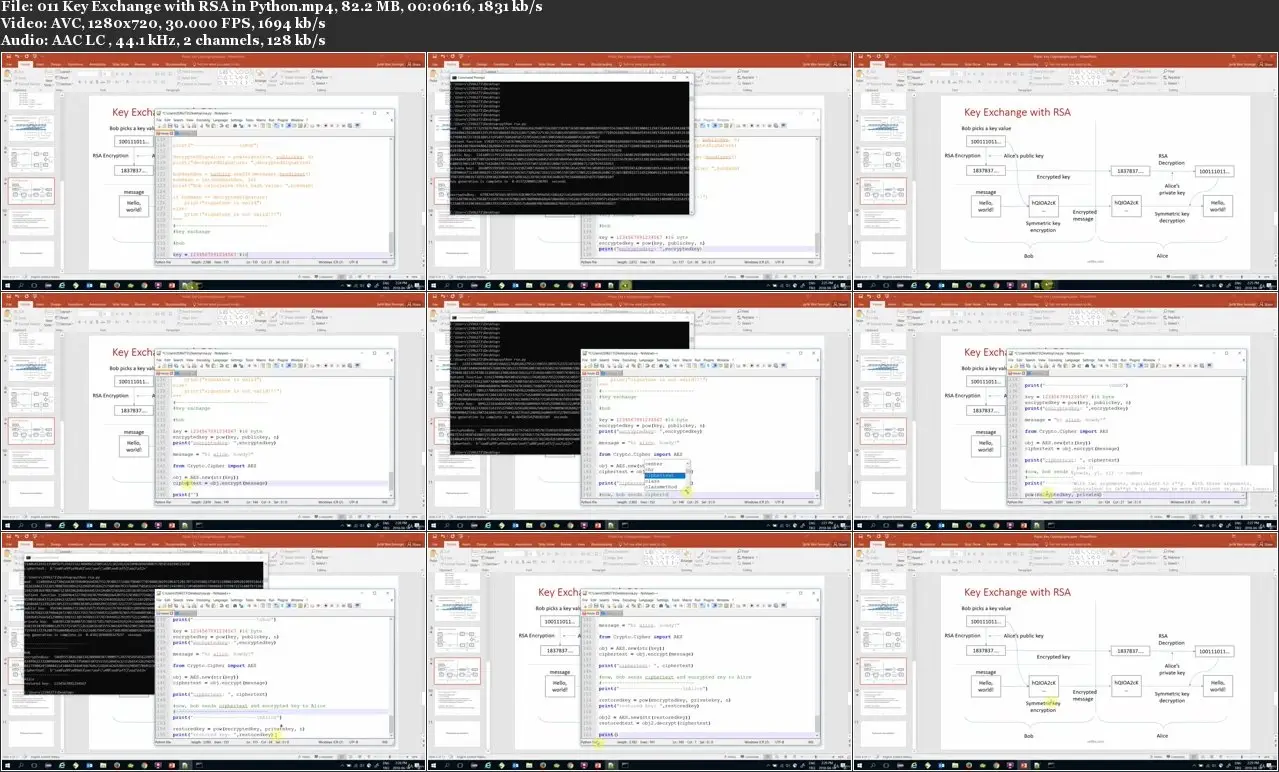The image size is (1279, 772).
Task: Click the 'Hello, world!' box in the top-left frame's slide
Action: 135,208
